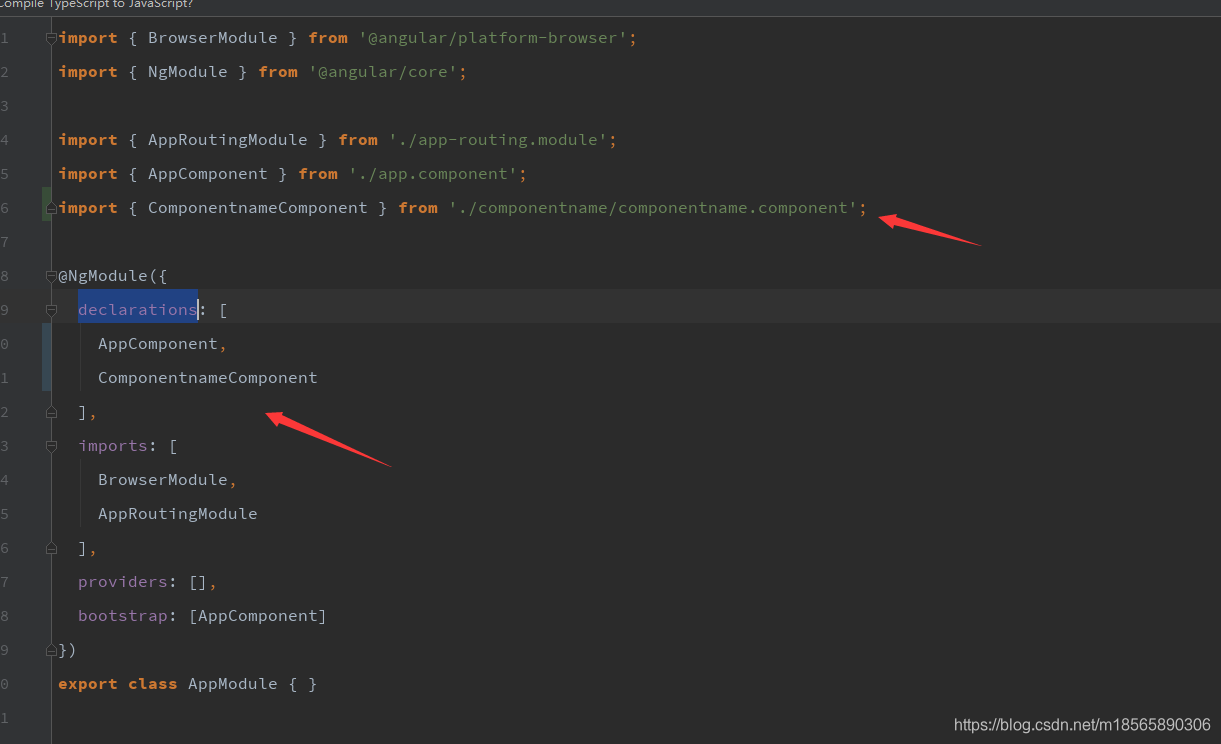Viewport: 1221px width, 744px height.
Task: Click ComponentnameComponent inside the declarations array
Action: click(x=208, y=378)
